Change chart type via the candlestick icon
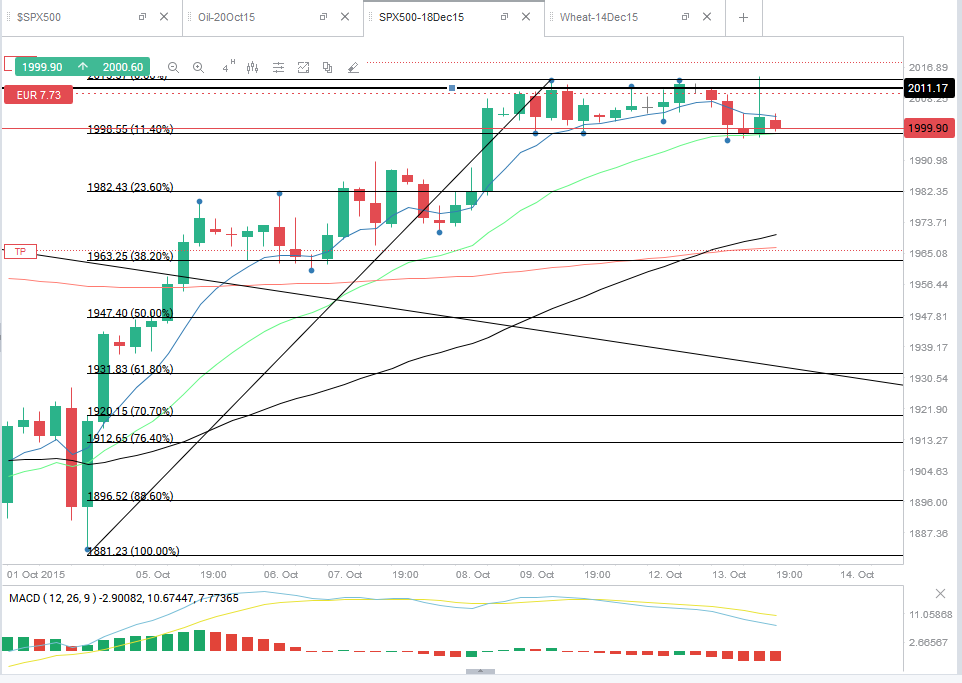This screenshot has height=683, width=962. click(x=253, y=68)
